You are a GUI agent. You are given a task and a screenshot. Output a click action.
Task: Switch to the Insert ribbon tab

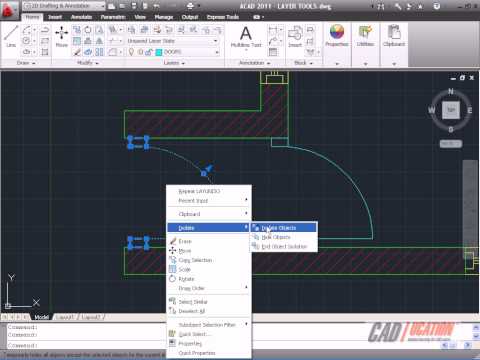pos(55,17)
